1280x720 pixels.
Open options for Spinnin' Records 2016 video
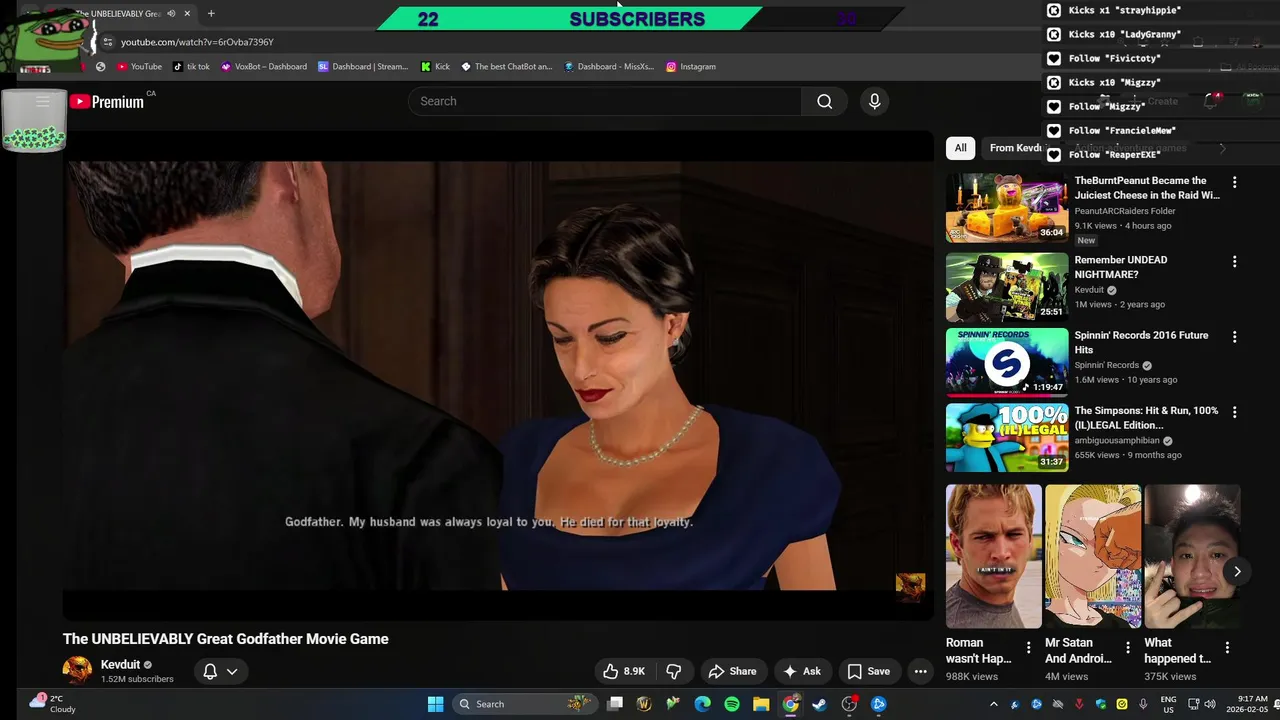tap(1234, 337)
